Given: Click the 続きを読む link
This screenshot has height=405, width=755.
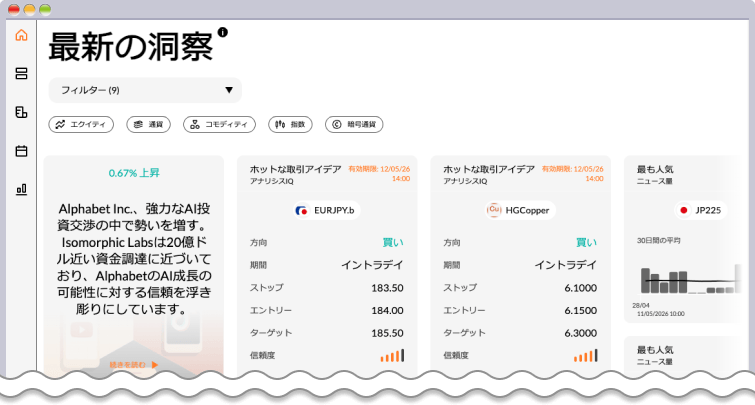Looking at the screenshot, I should (x=128, y=365).
